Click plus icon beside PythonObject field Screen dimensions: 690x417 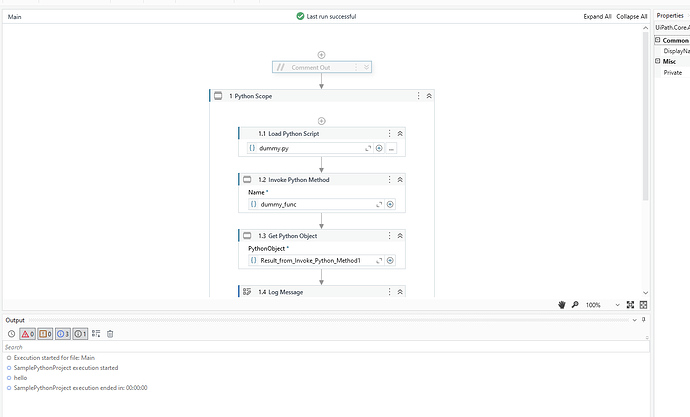(x=390, y=260)
